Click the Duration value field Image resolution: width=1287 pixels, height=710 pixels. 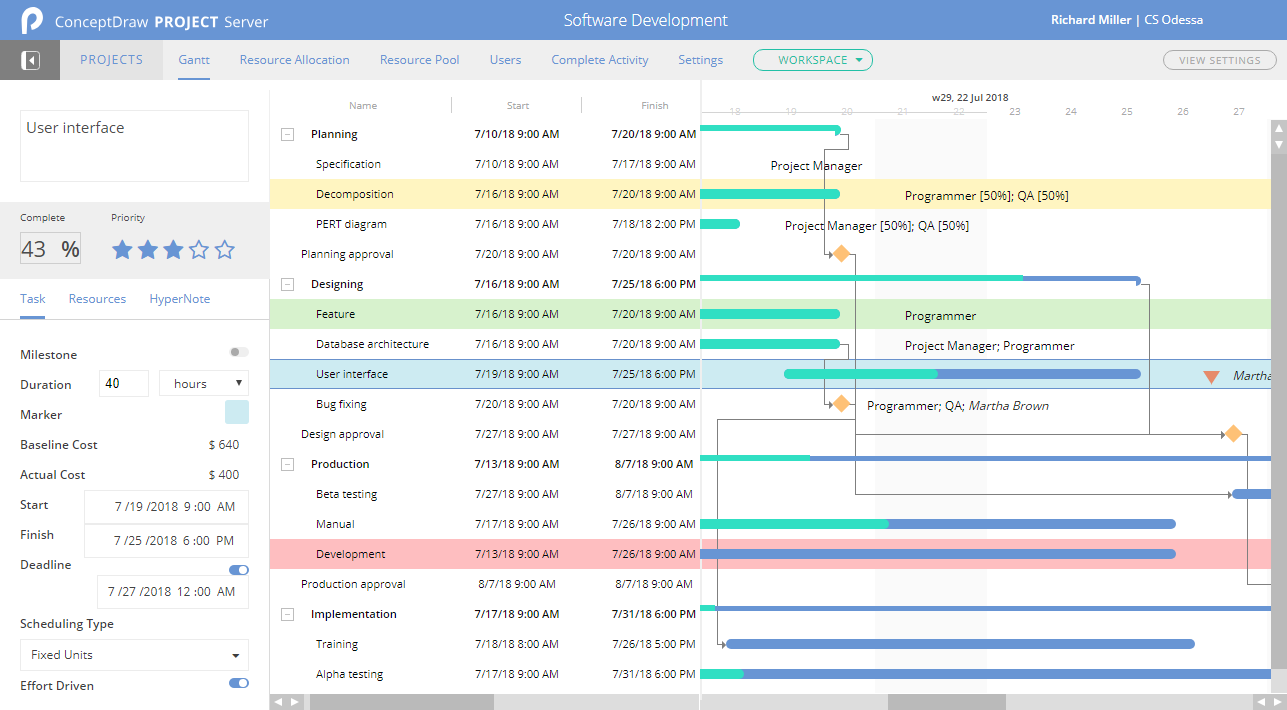[x=124, y=383]
